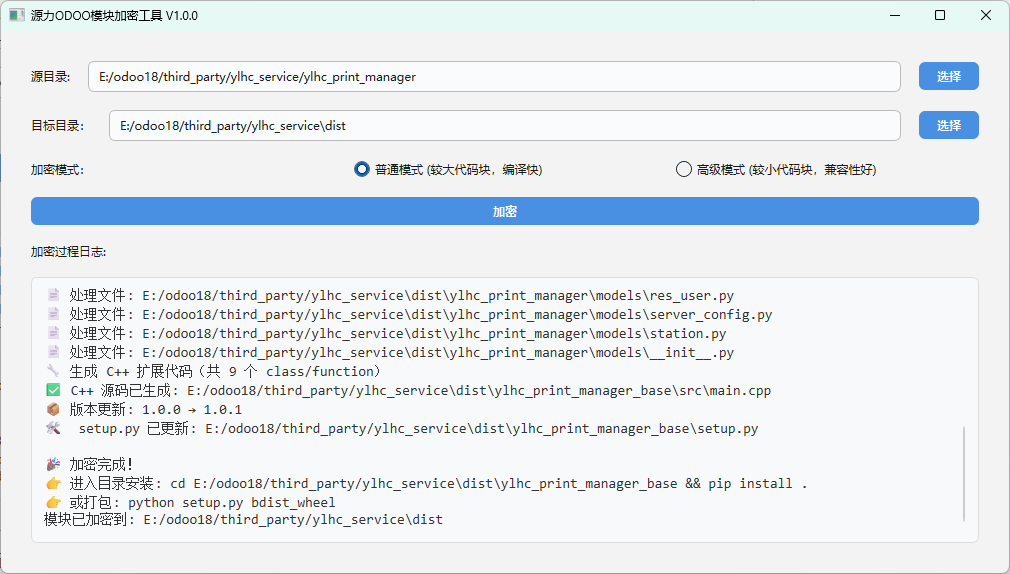Image resolution: width=1010 pixels, height=574 pixels.
Task: Click 选择 button for 源目录
Action: (948, 77)
